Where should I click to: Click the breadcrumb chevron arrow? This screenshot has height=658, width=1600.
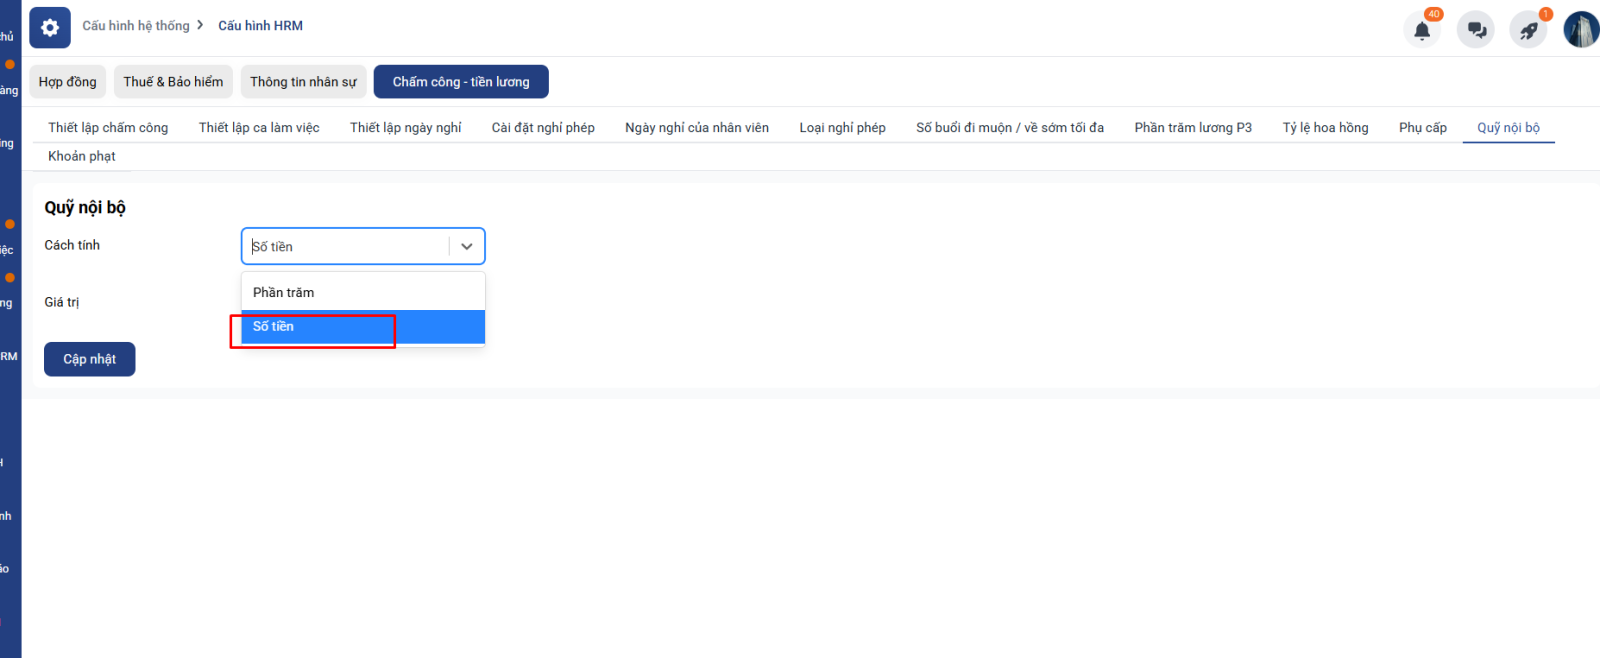(200, 25)
